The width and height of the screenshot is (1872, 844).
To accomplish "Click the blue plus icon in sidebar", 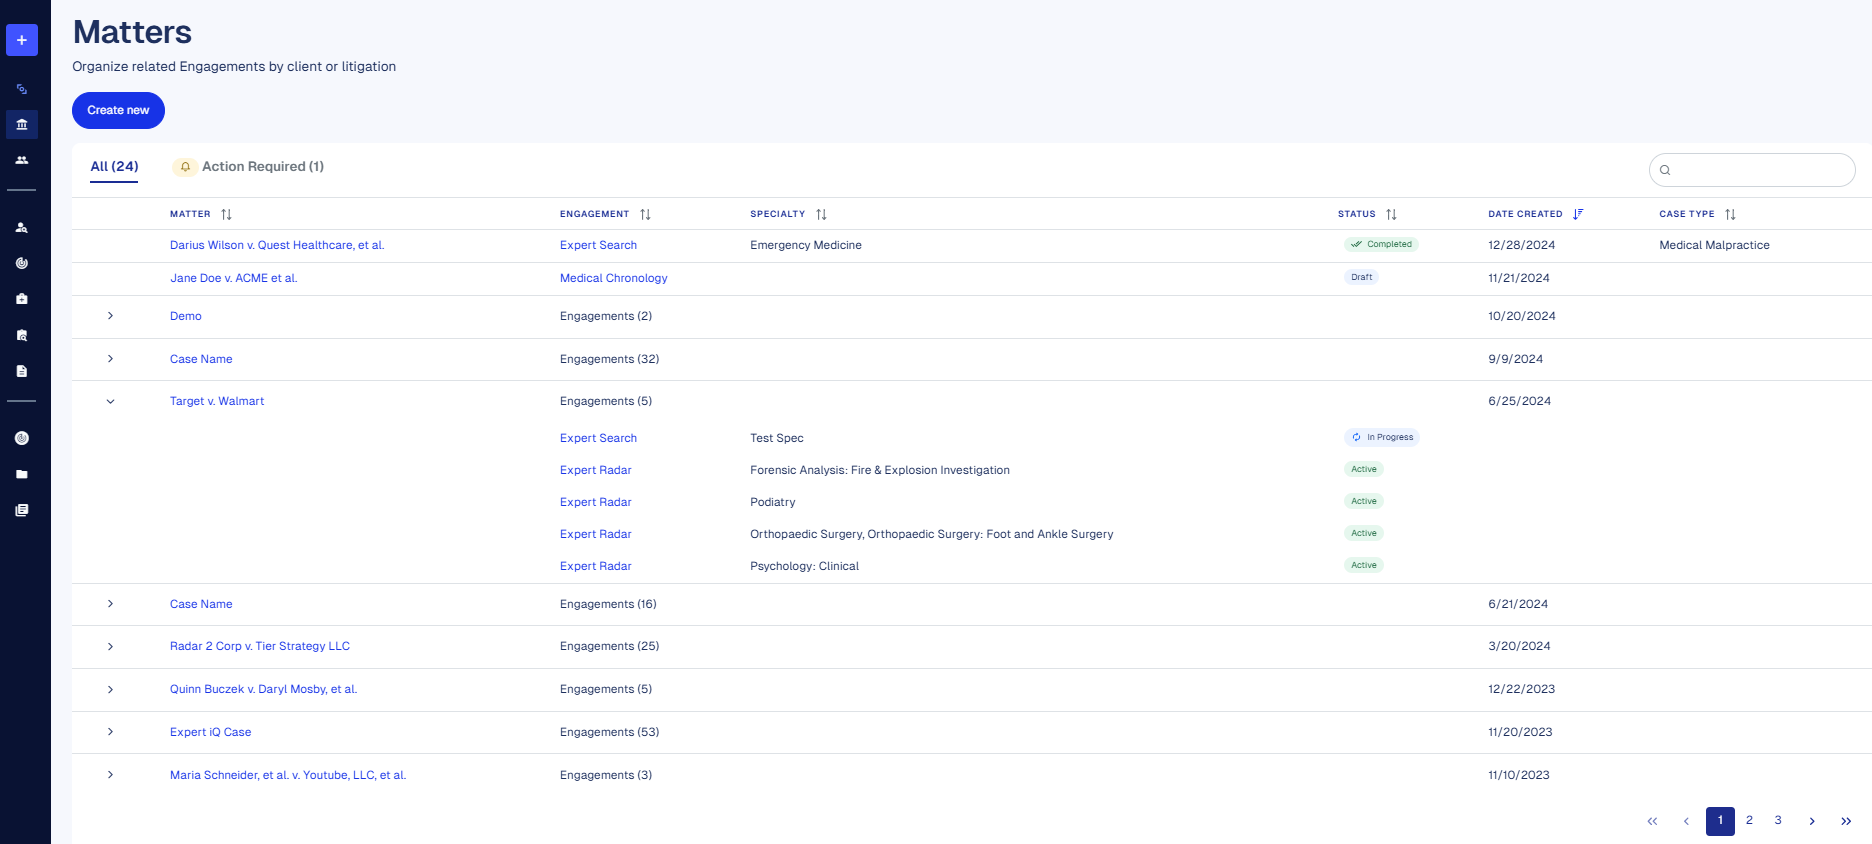I will coord(22,40).
